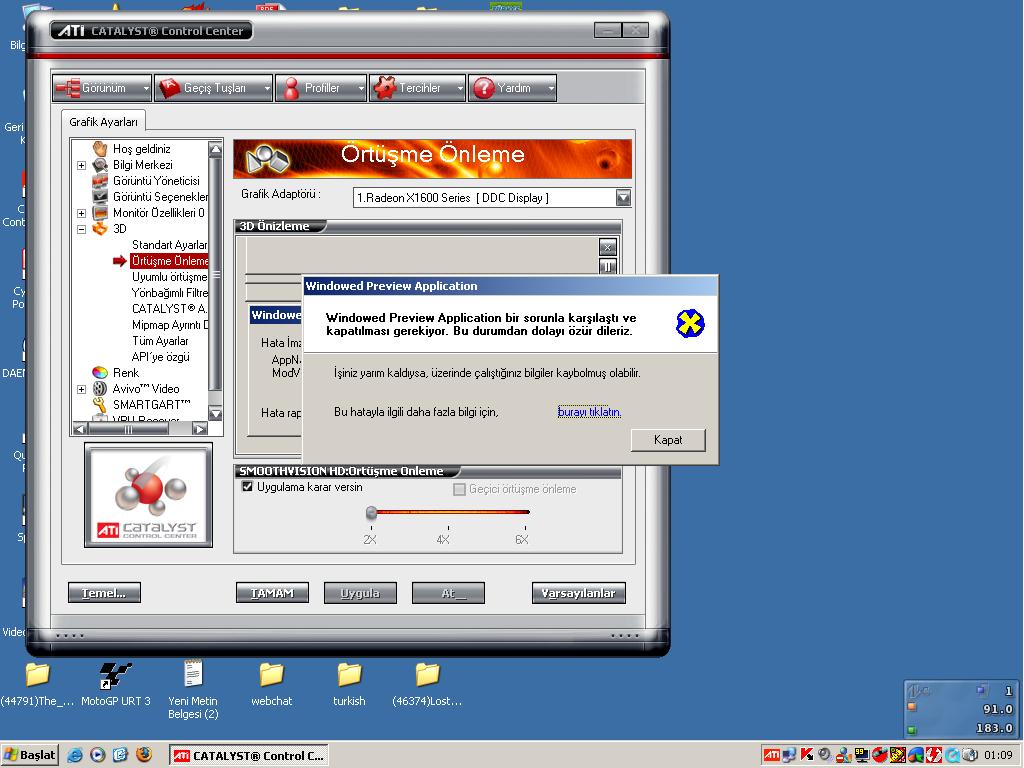The width and height of the screenshot is (1024, 768).
Task: Click the anti-aliasing slider thumb
Action: tap(371, 513)
